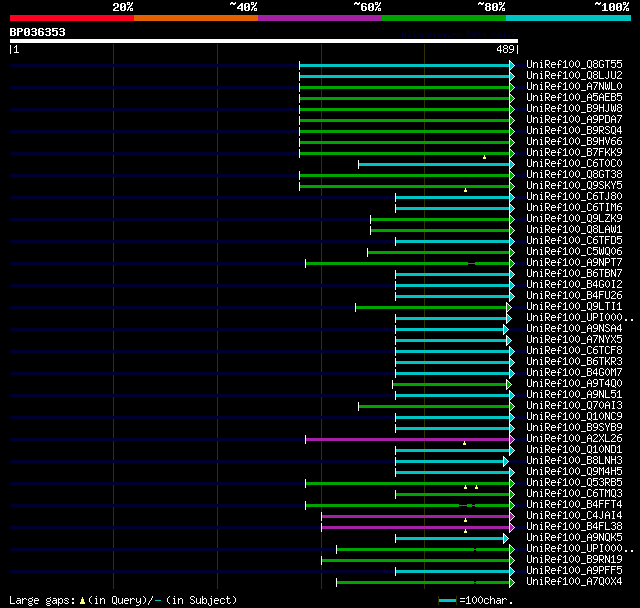Select the UniRef100_Q8GT38 label
This screenshot has height=608, width=640.
(x=574, y=175)
